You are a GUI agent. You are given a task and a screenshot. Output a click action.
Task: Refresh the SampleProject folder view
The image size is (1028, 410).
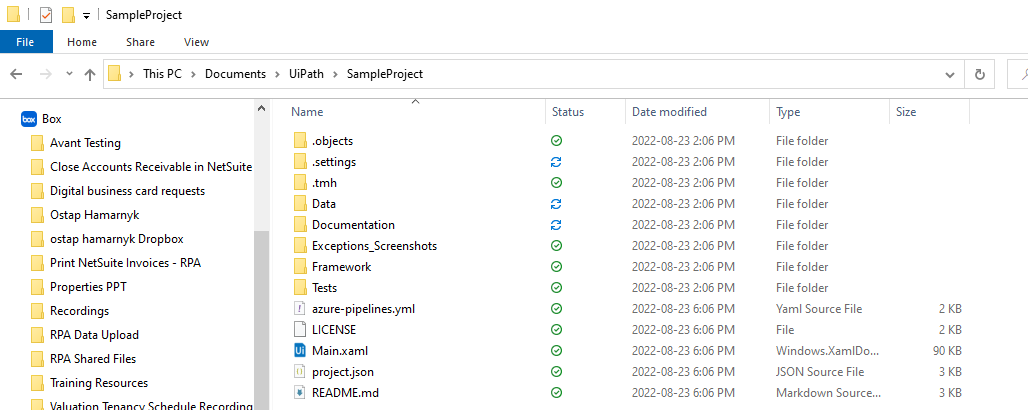tap(980, 74)
